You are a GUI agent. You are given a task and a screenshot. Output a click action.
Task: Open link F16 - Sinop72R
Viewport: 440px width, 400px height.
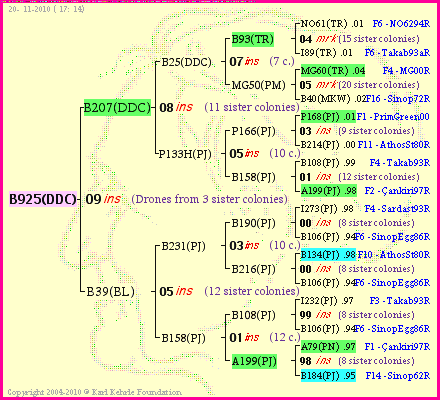coord(398,99)
